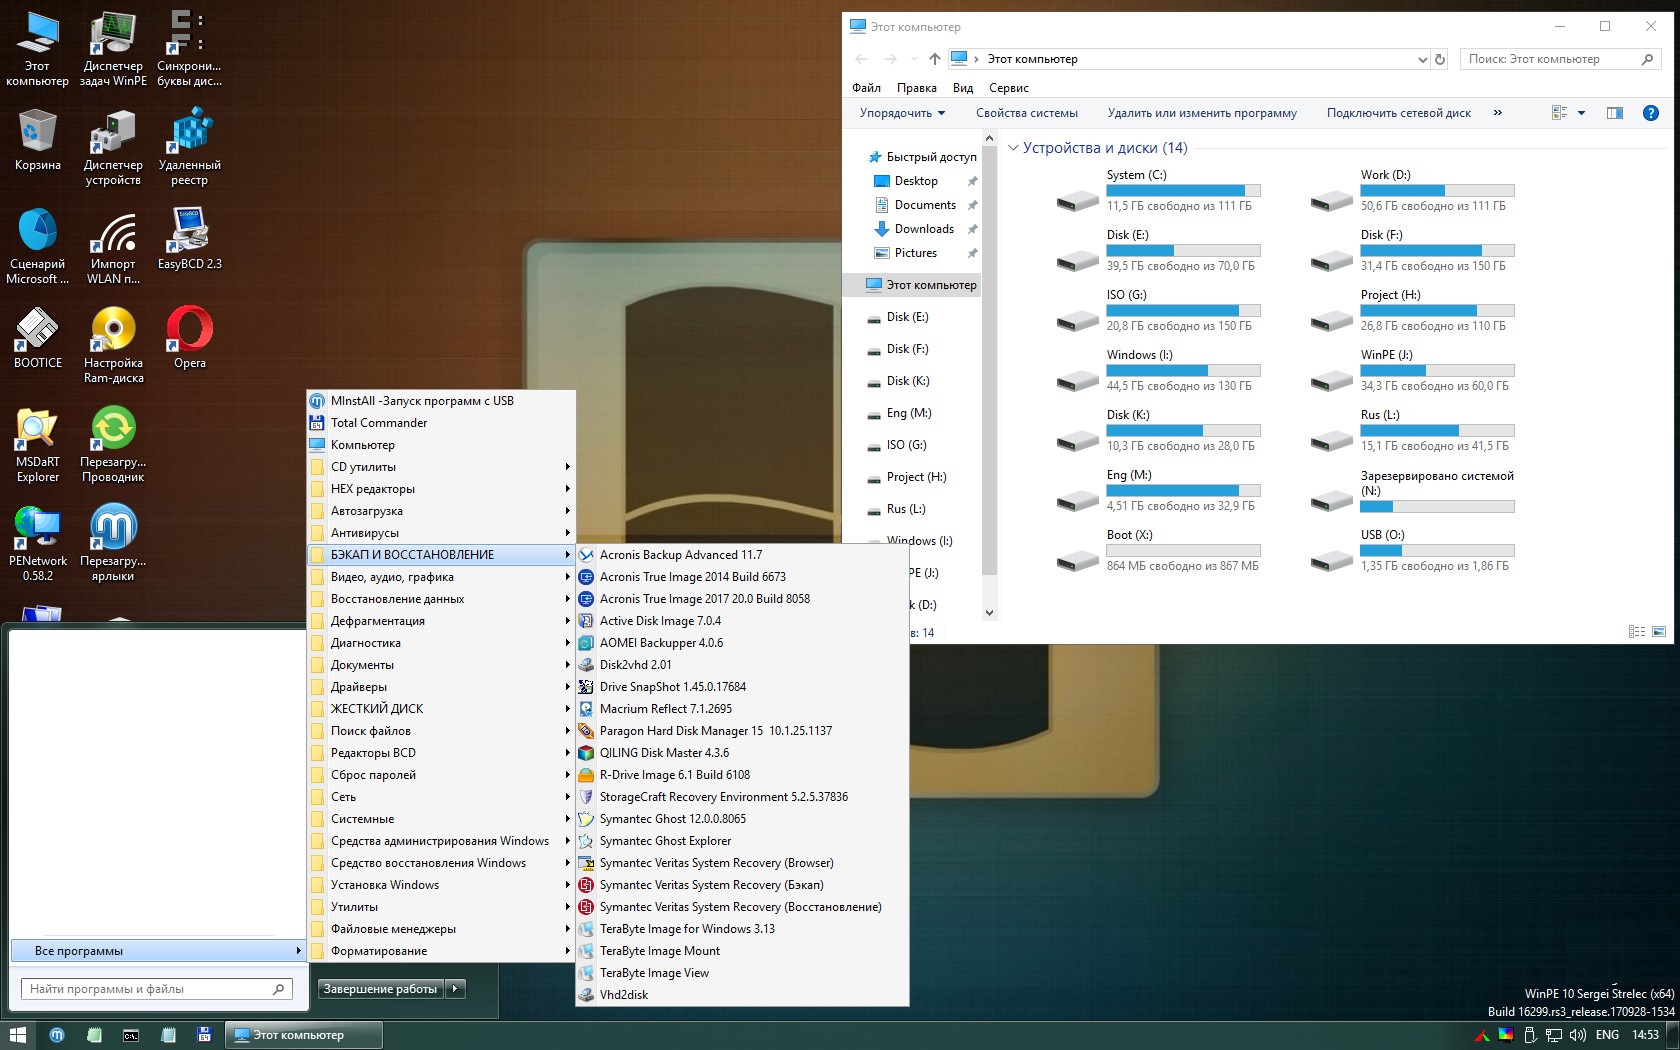Click ENG language indicator in tray
This screenshot has height=1050, width=1680.
coord(1607,1035)
